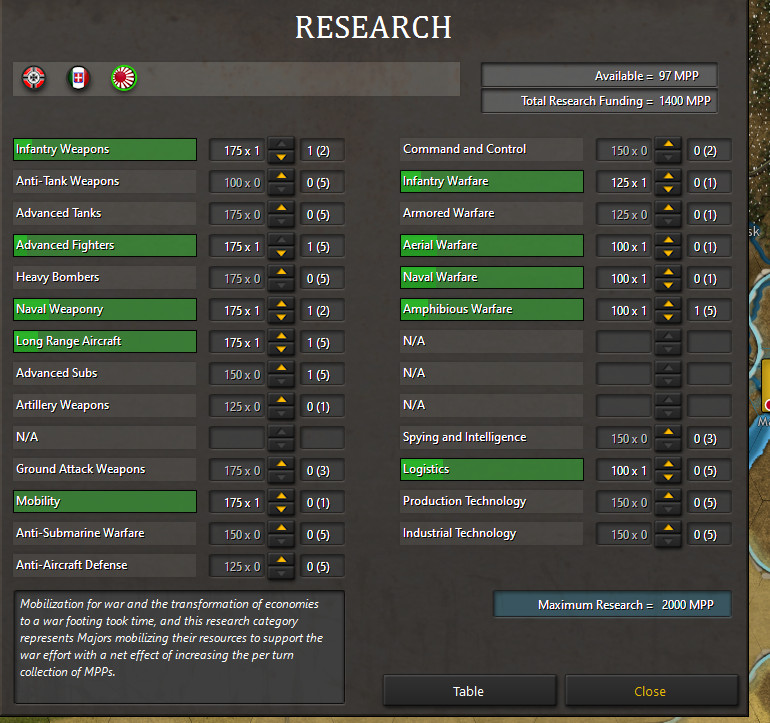Open the Table view button
770x723 pixels.
tap(469, 691)
